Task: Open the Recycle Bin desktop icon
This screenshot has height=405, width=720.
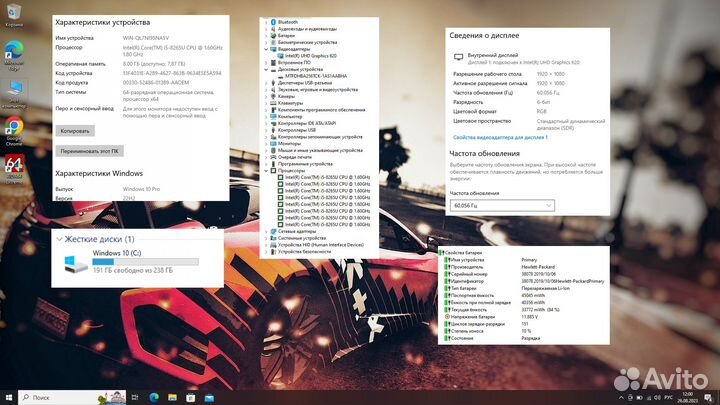Action: click(x=14, y=15)
